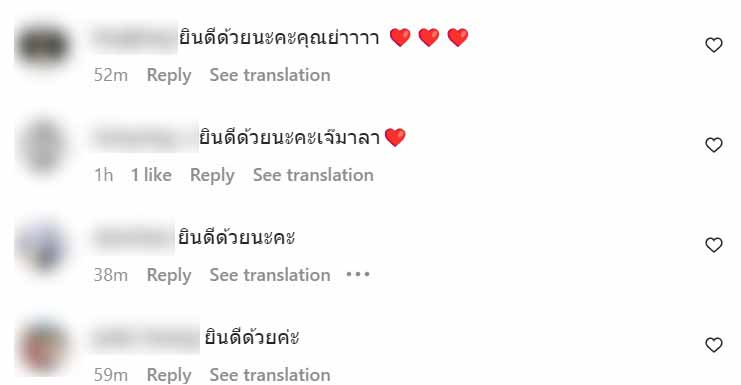Screen dimensions: 741x385
Task: Reply to the 1h comment
Action: coord(212,175)
